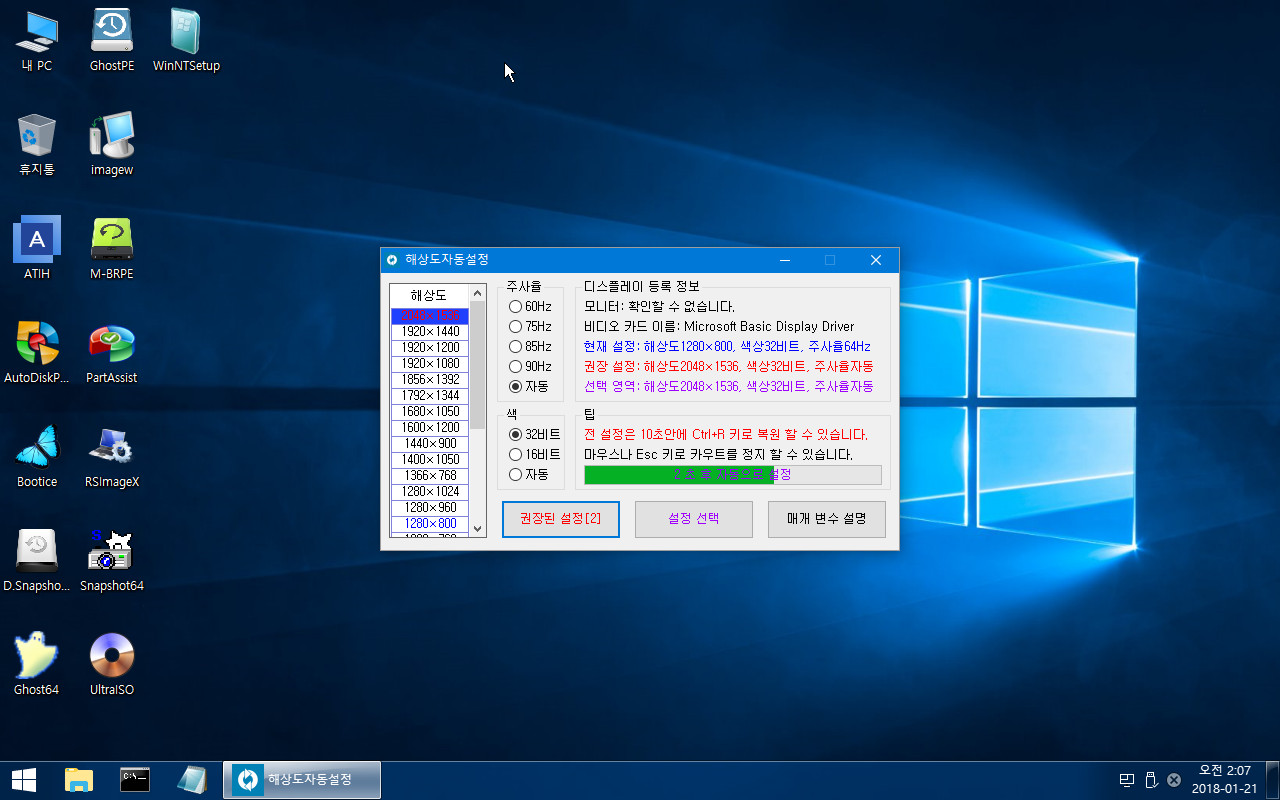The width and height of the screenshot is (1280, 800).
Task: Click the USB safely remove tray icon
Action: pos(1151,780)
